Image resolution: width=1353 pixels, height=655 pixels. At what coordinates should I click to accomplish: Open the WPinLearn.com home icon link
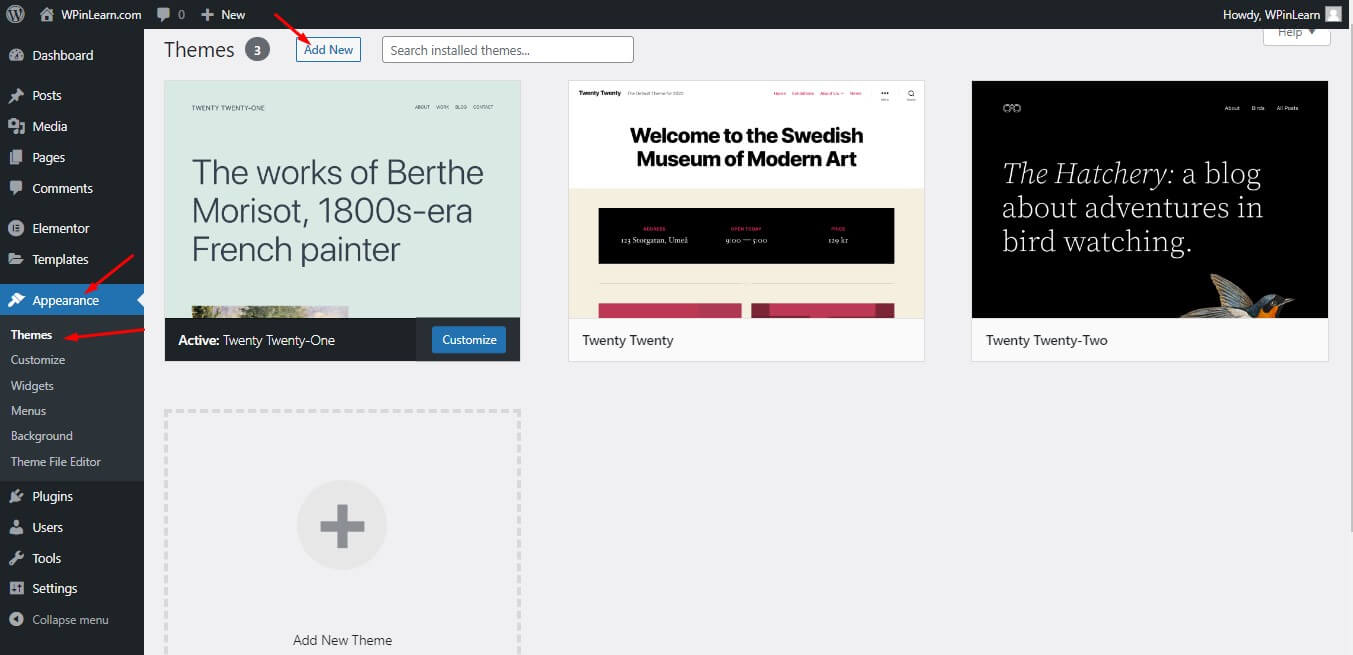(x=47, y=14)
